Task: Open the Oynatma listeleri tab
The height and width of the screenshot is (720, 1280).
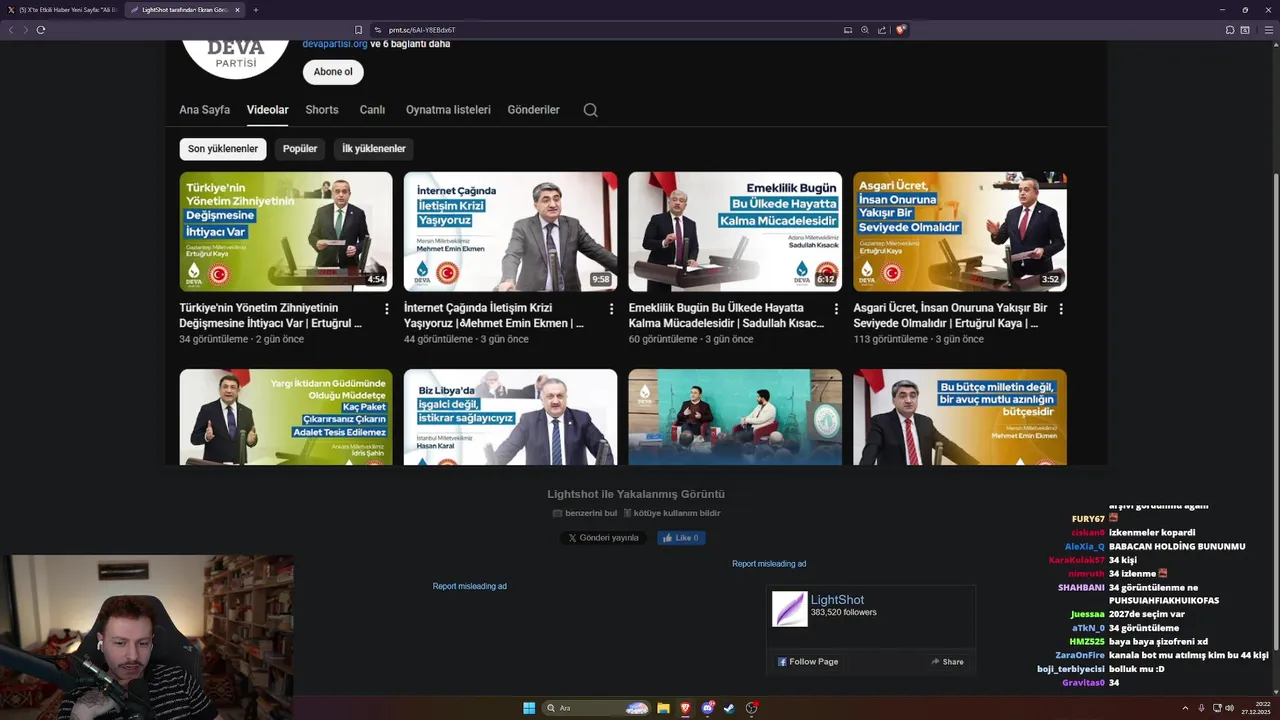Action: point(448,110)
